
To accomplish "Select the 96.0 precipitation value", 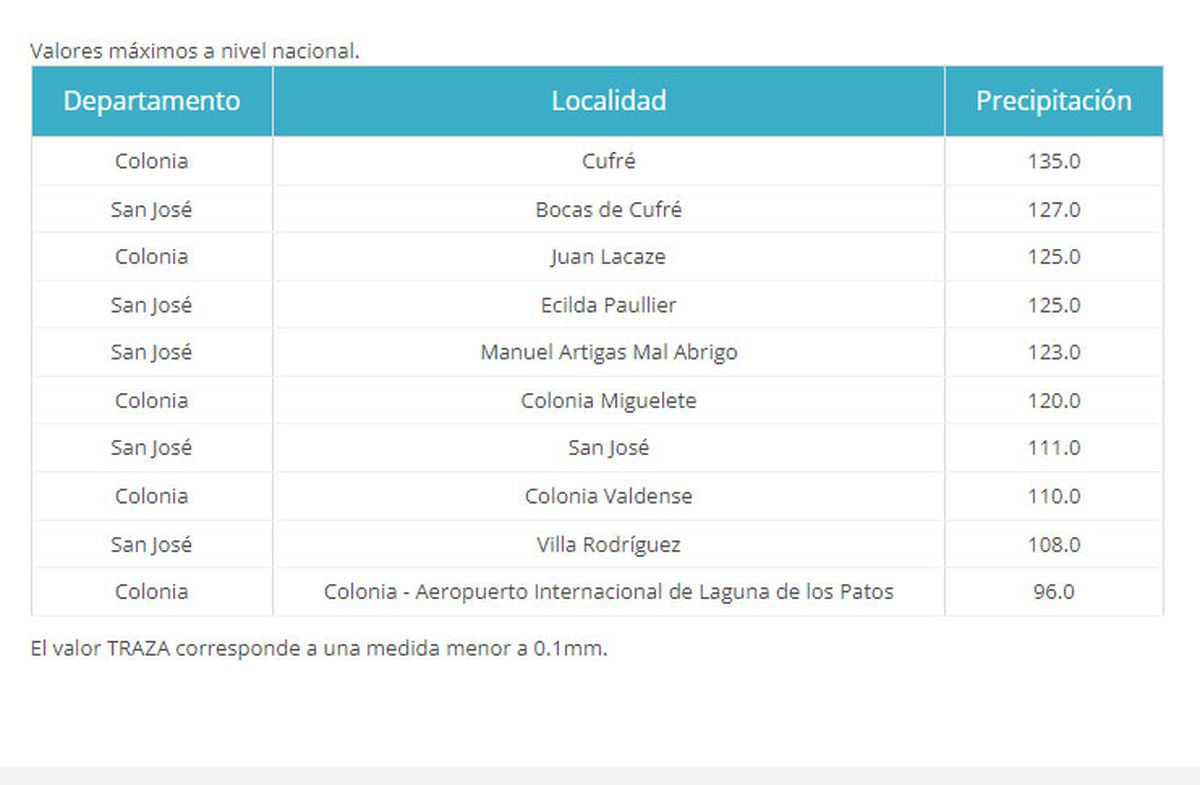I will coord(1053,592).
